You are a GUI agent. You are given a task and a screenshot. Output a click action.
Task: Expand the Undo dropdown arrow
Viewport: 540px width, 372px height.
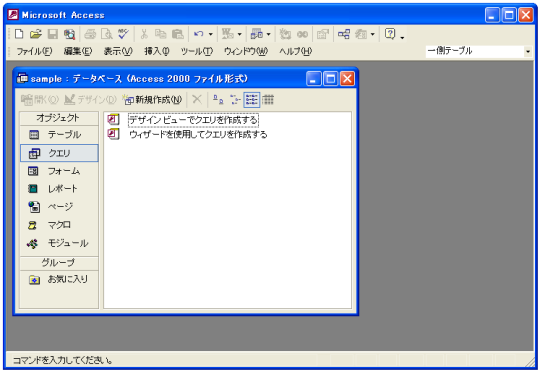coord(210,34)
